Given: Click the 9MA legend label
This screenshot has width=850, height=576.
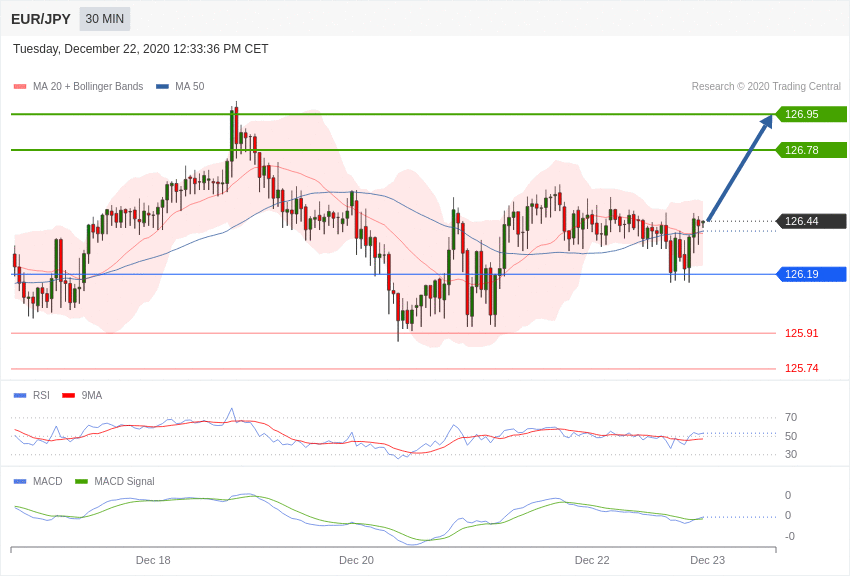Looking at the screenshot, I should click(x=92, y=395).
